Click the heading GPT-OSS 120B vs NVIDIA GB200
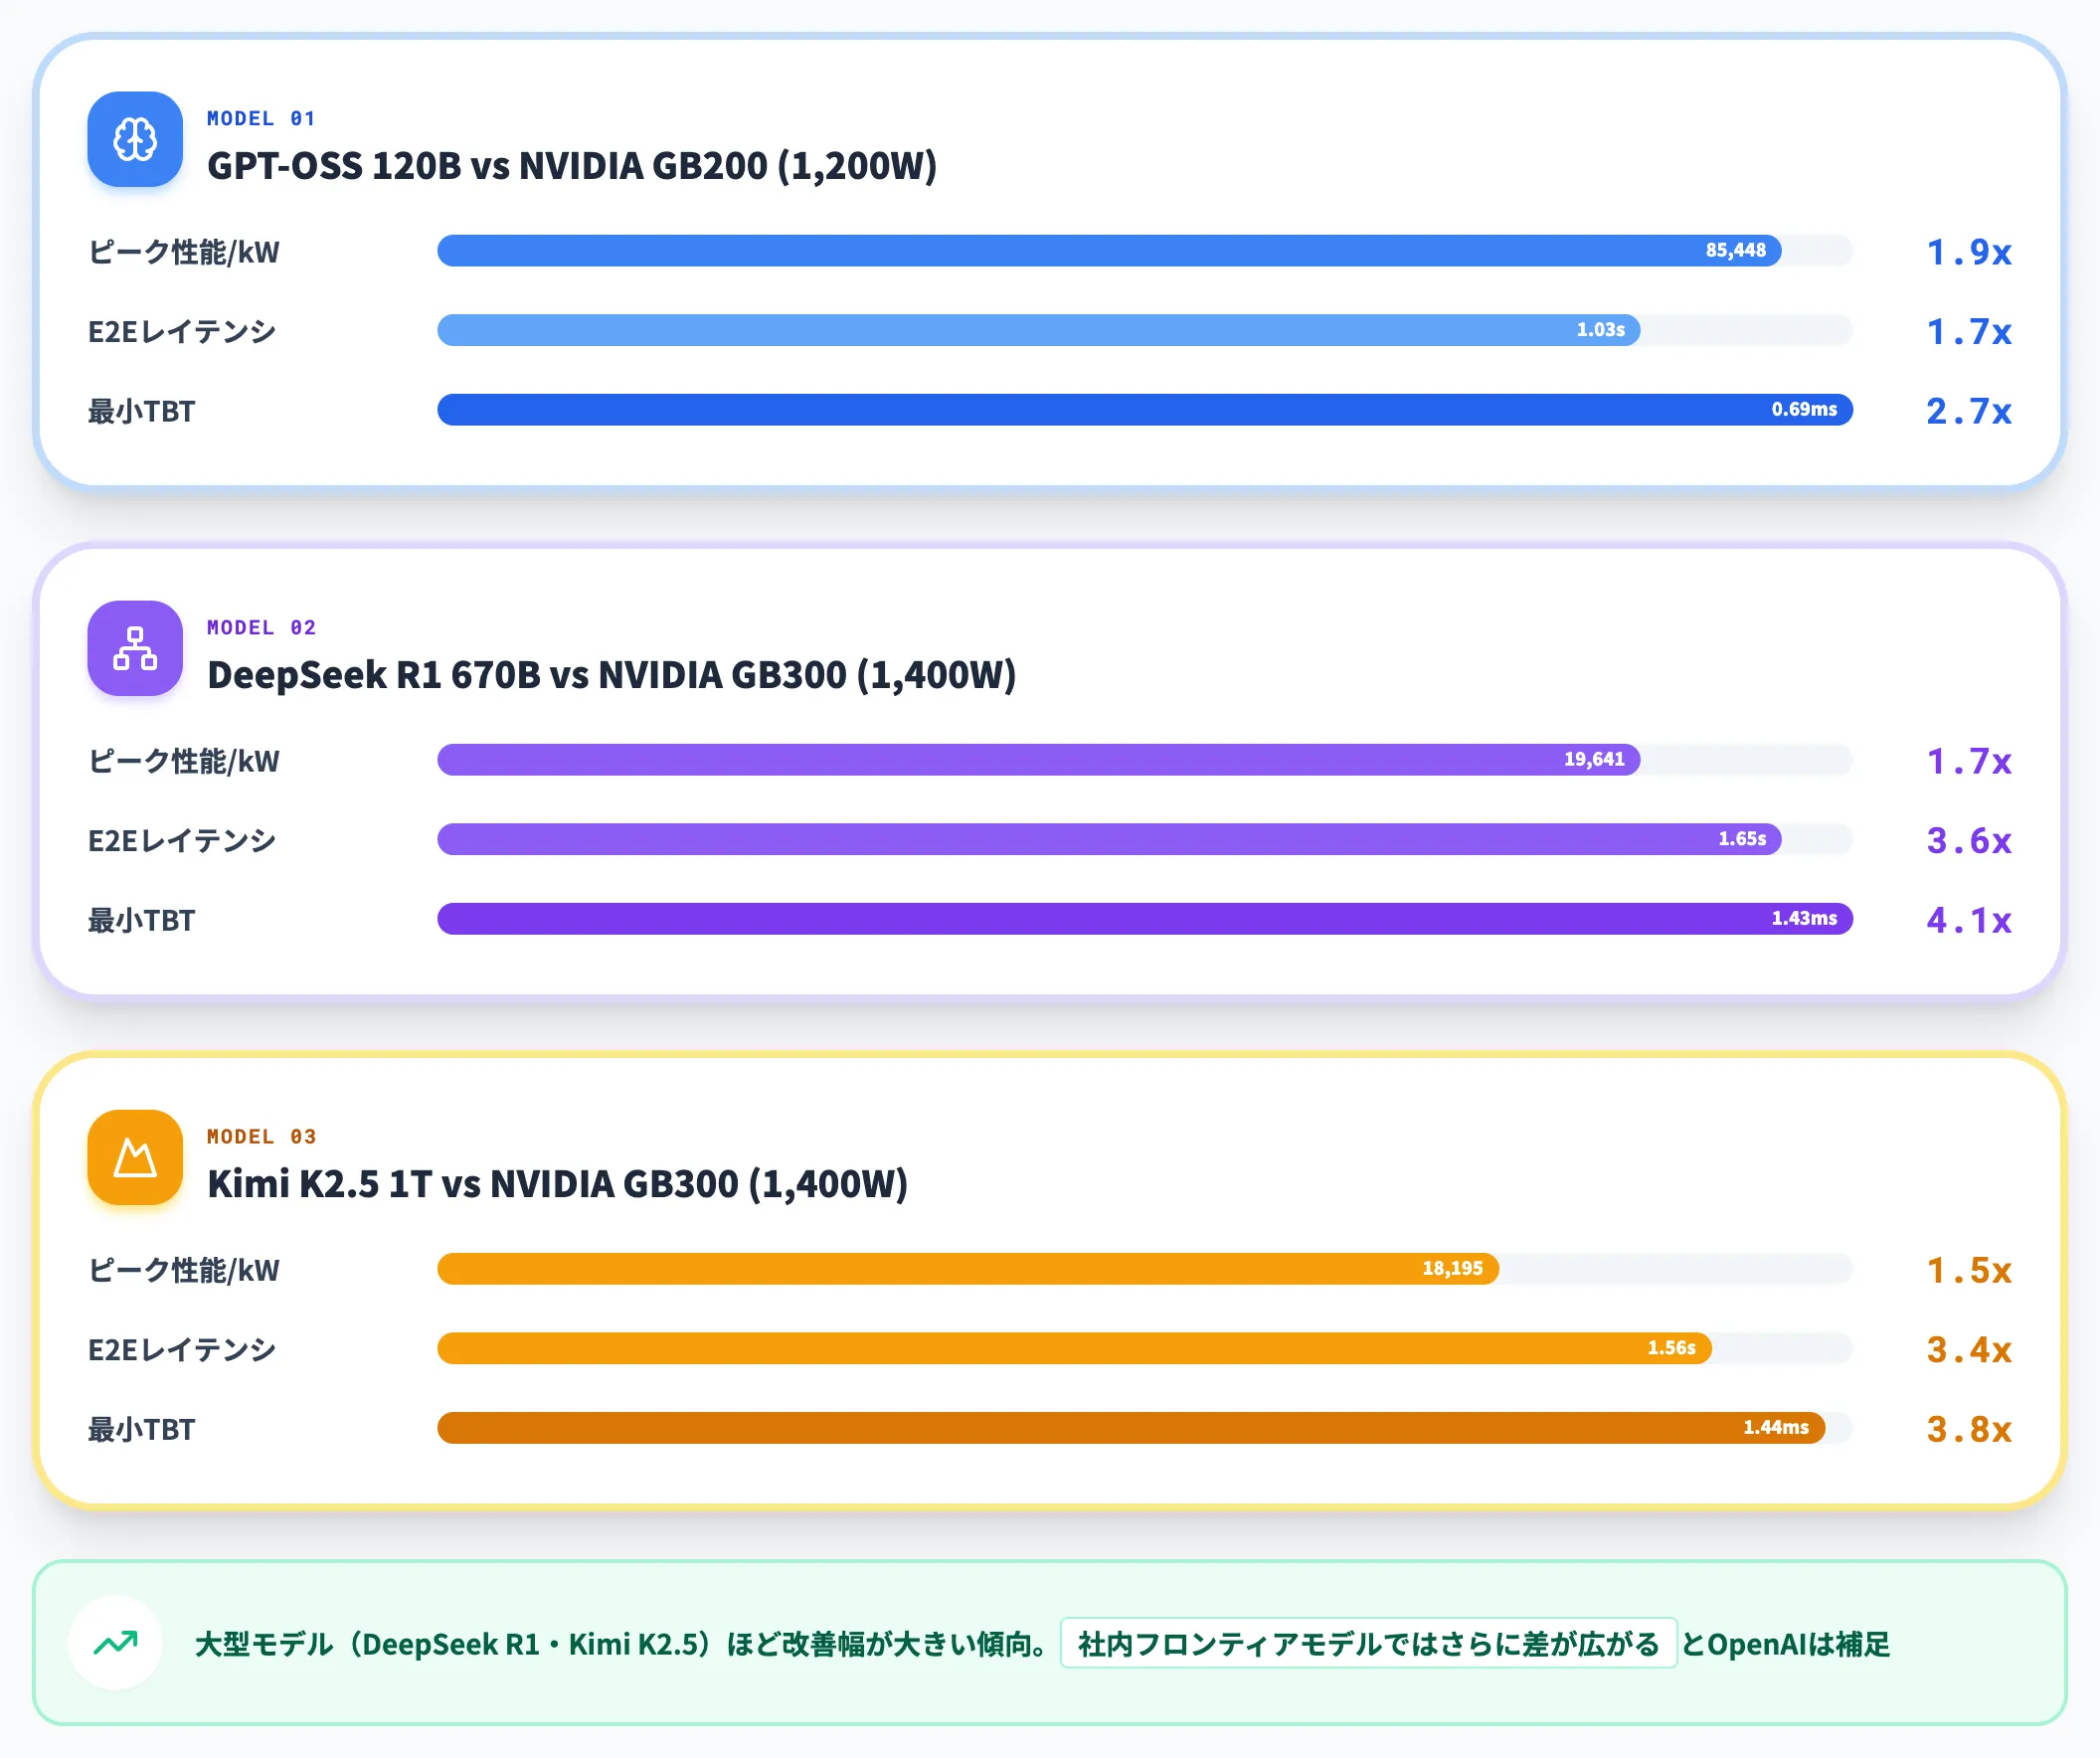2100x1758 pixels. [572, 166]
